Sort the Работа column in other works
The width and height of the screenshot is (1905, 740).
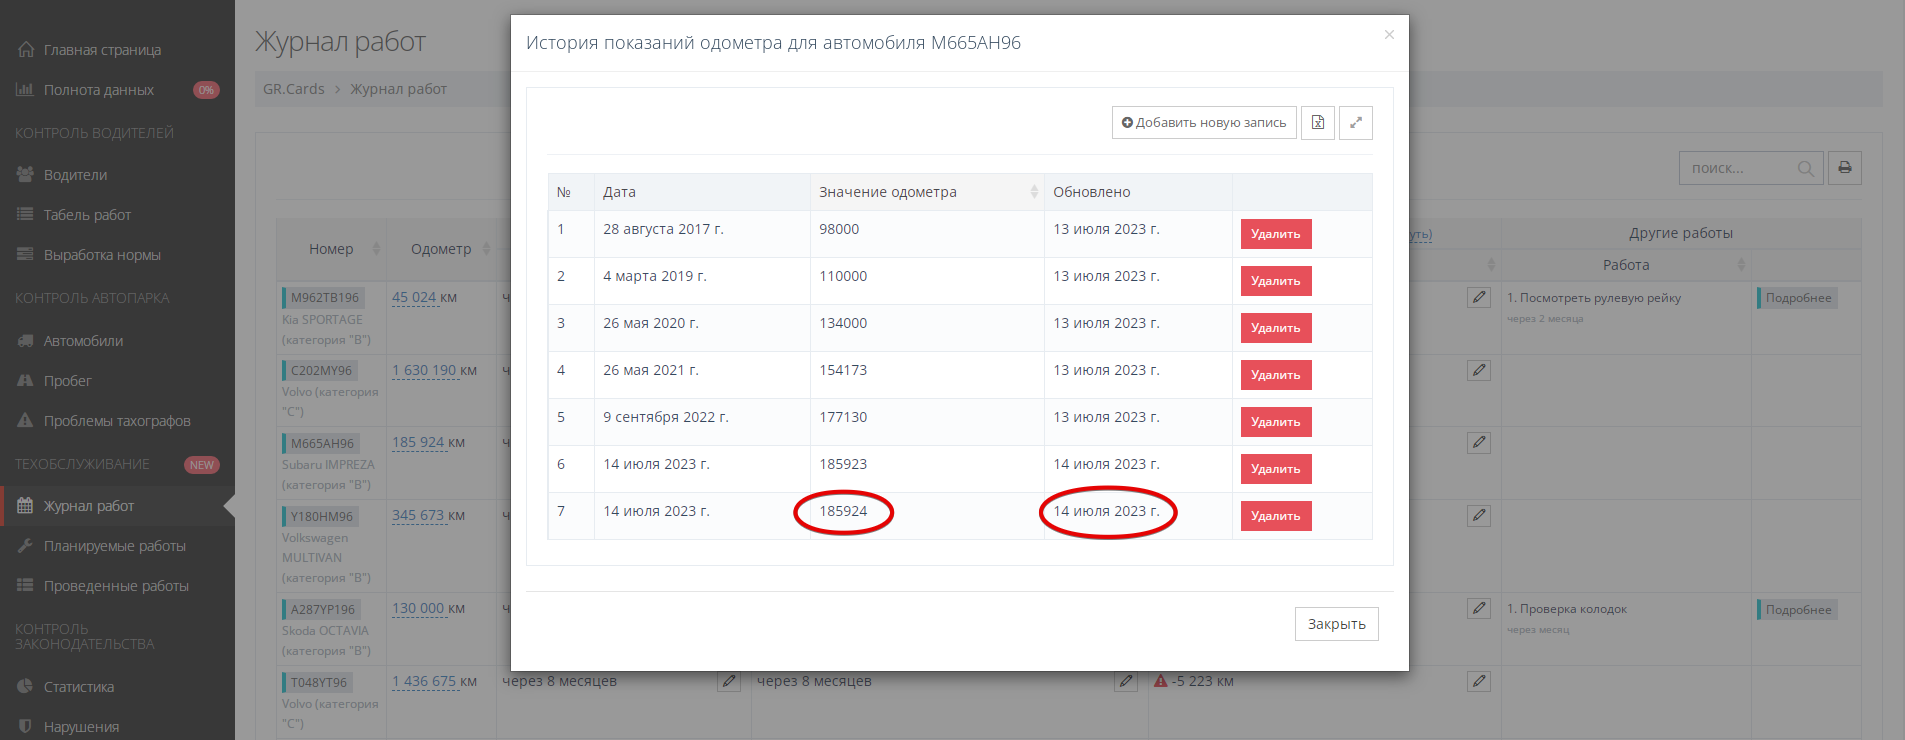pyautogui.click(x=1740, y=265)
